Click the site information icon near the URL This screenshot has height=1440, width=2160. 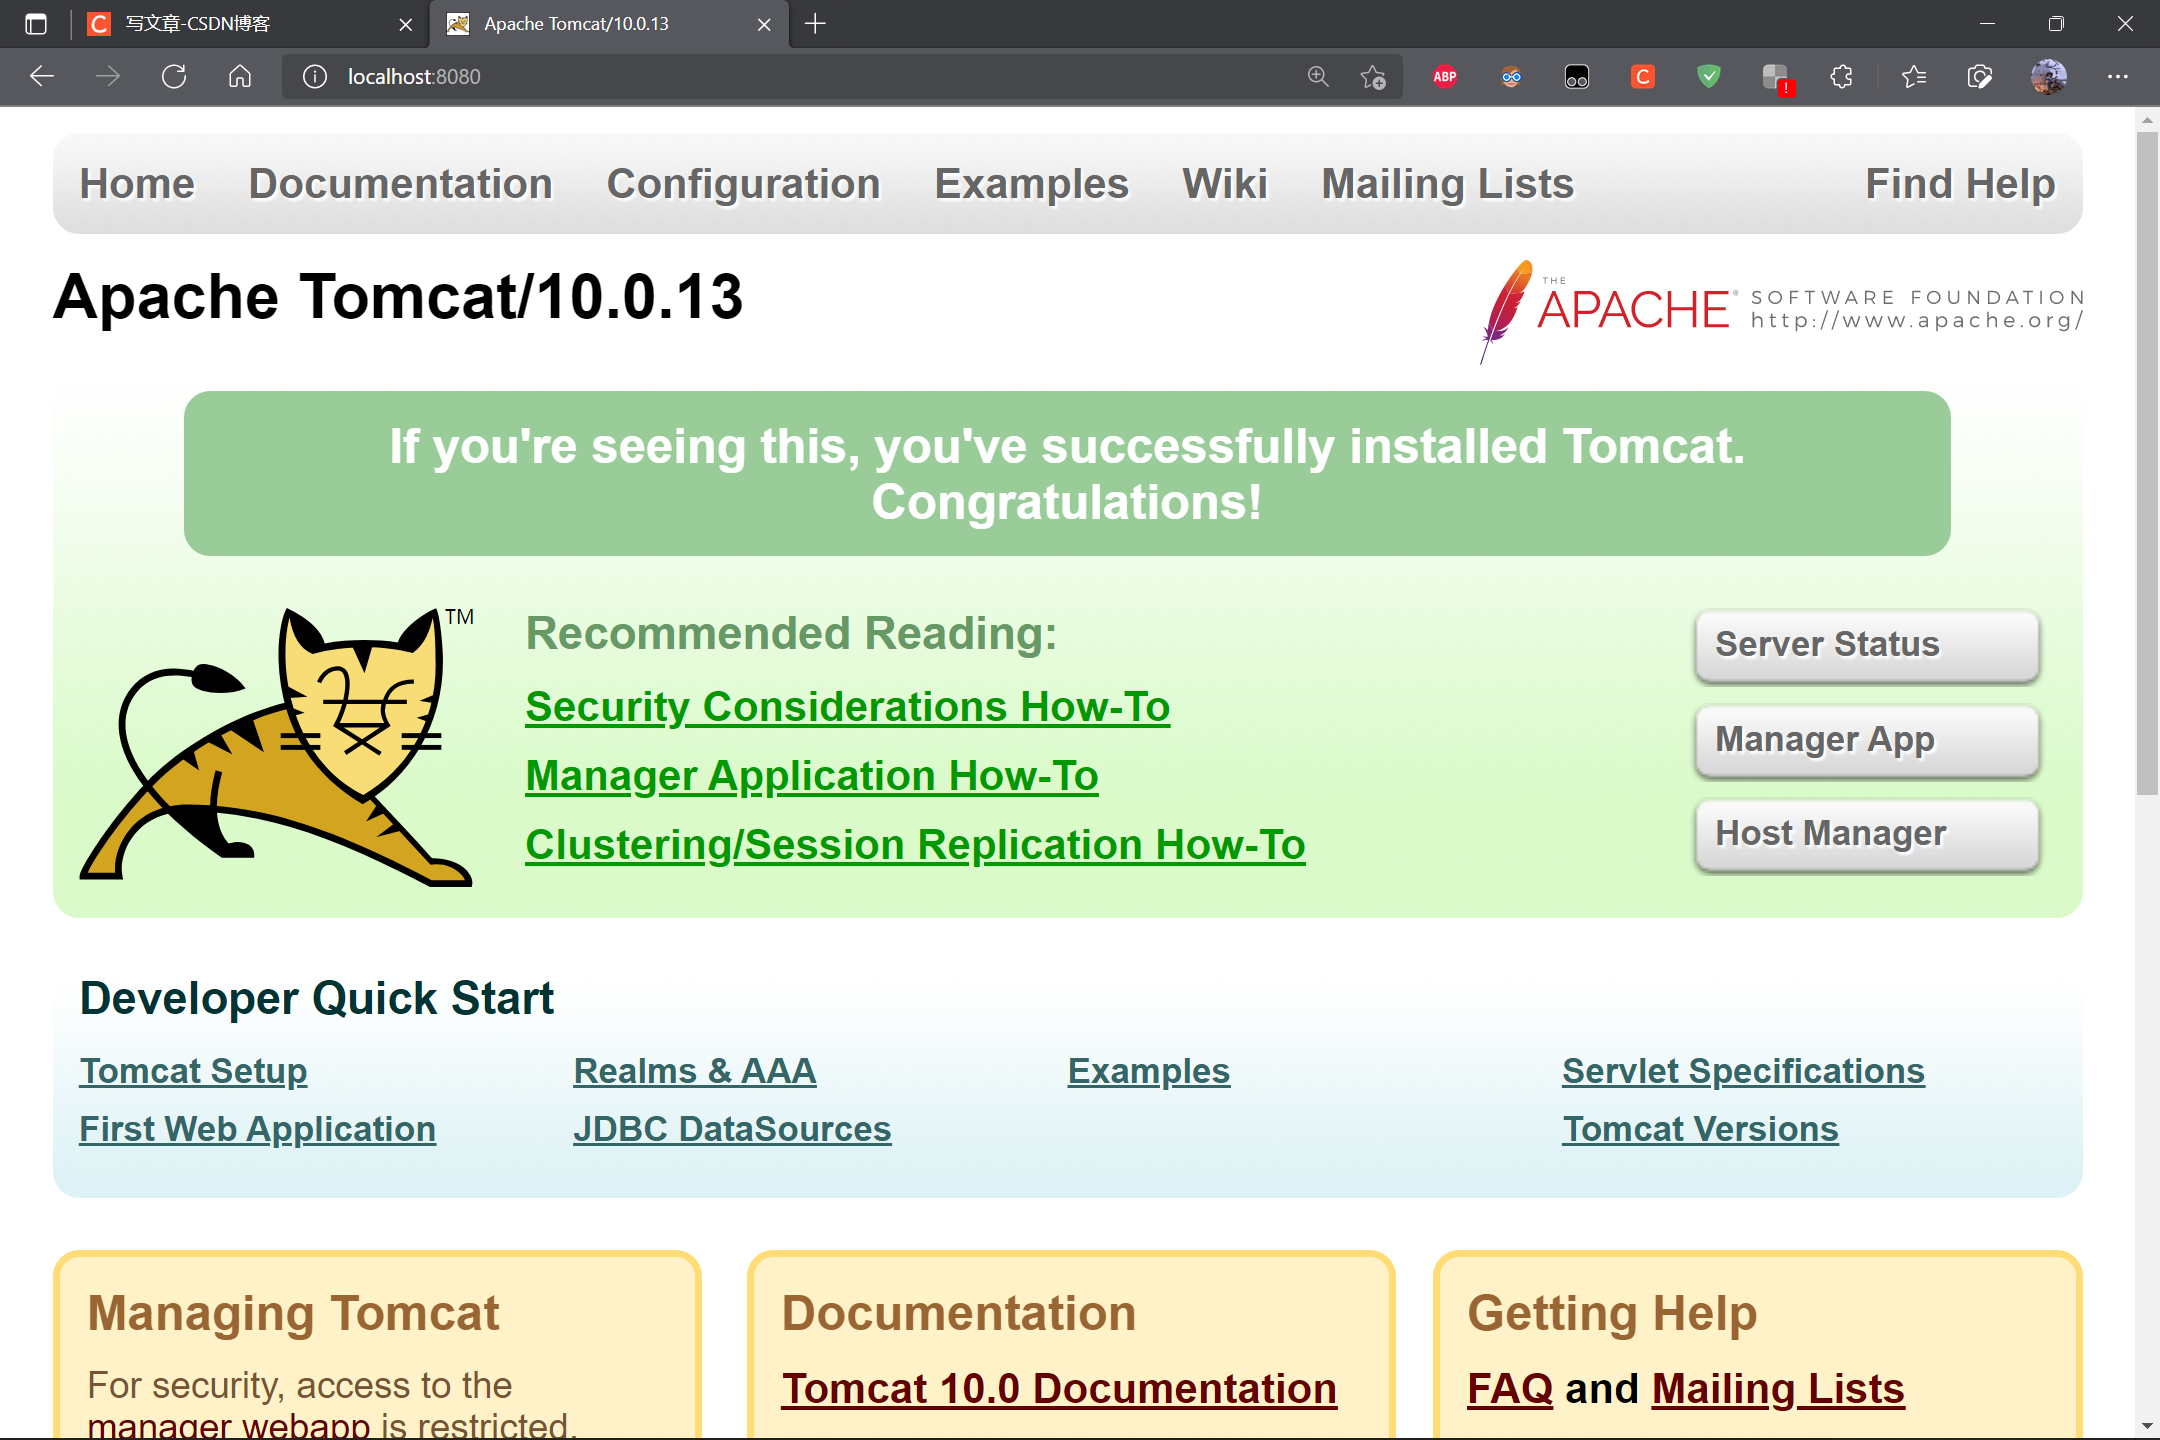pos(313,76)
